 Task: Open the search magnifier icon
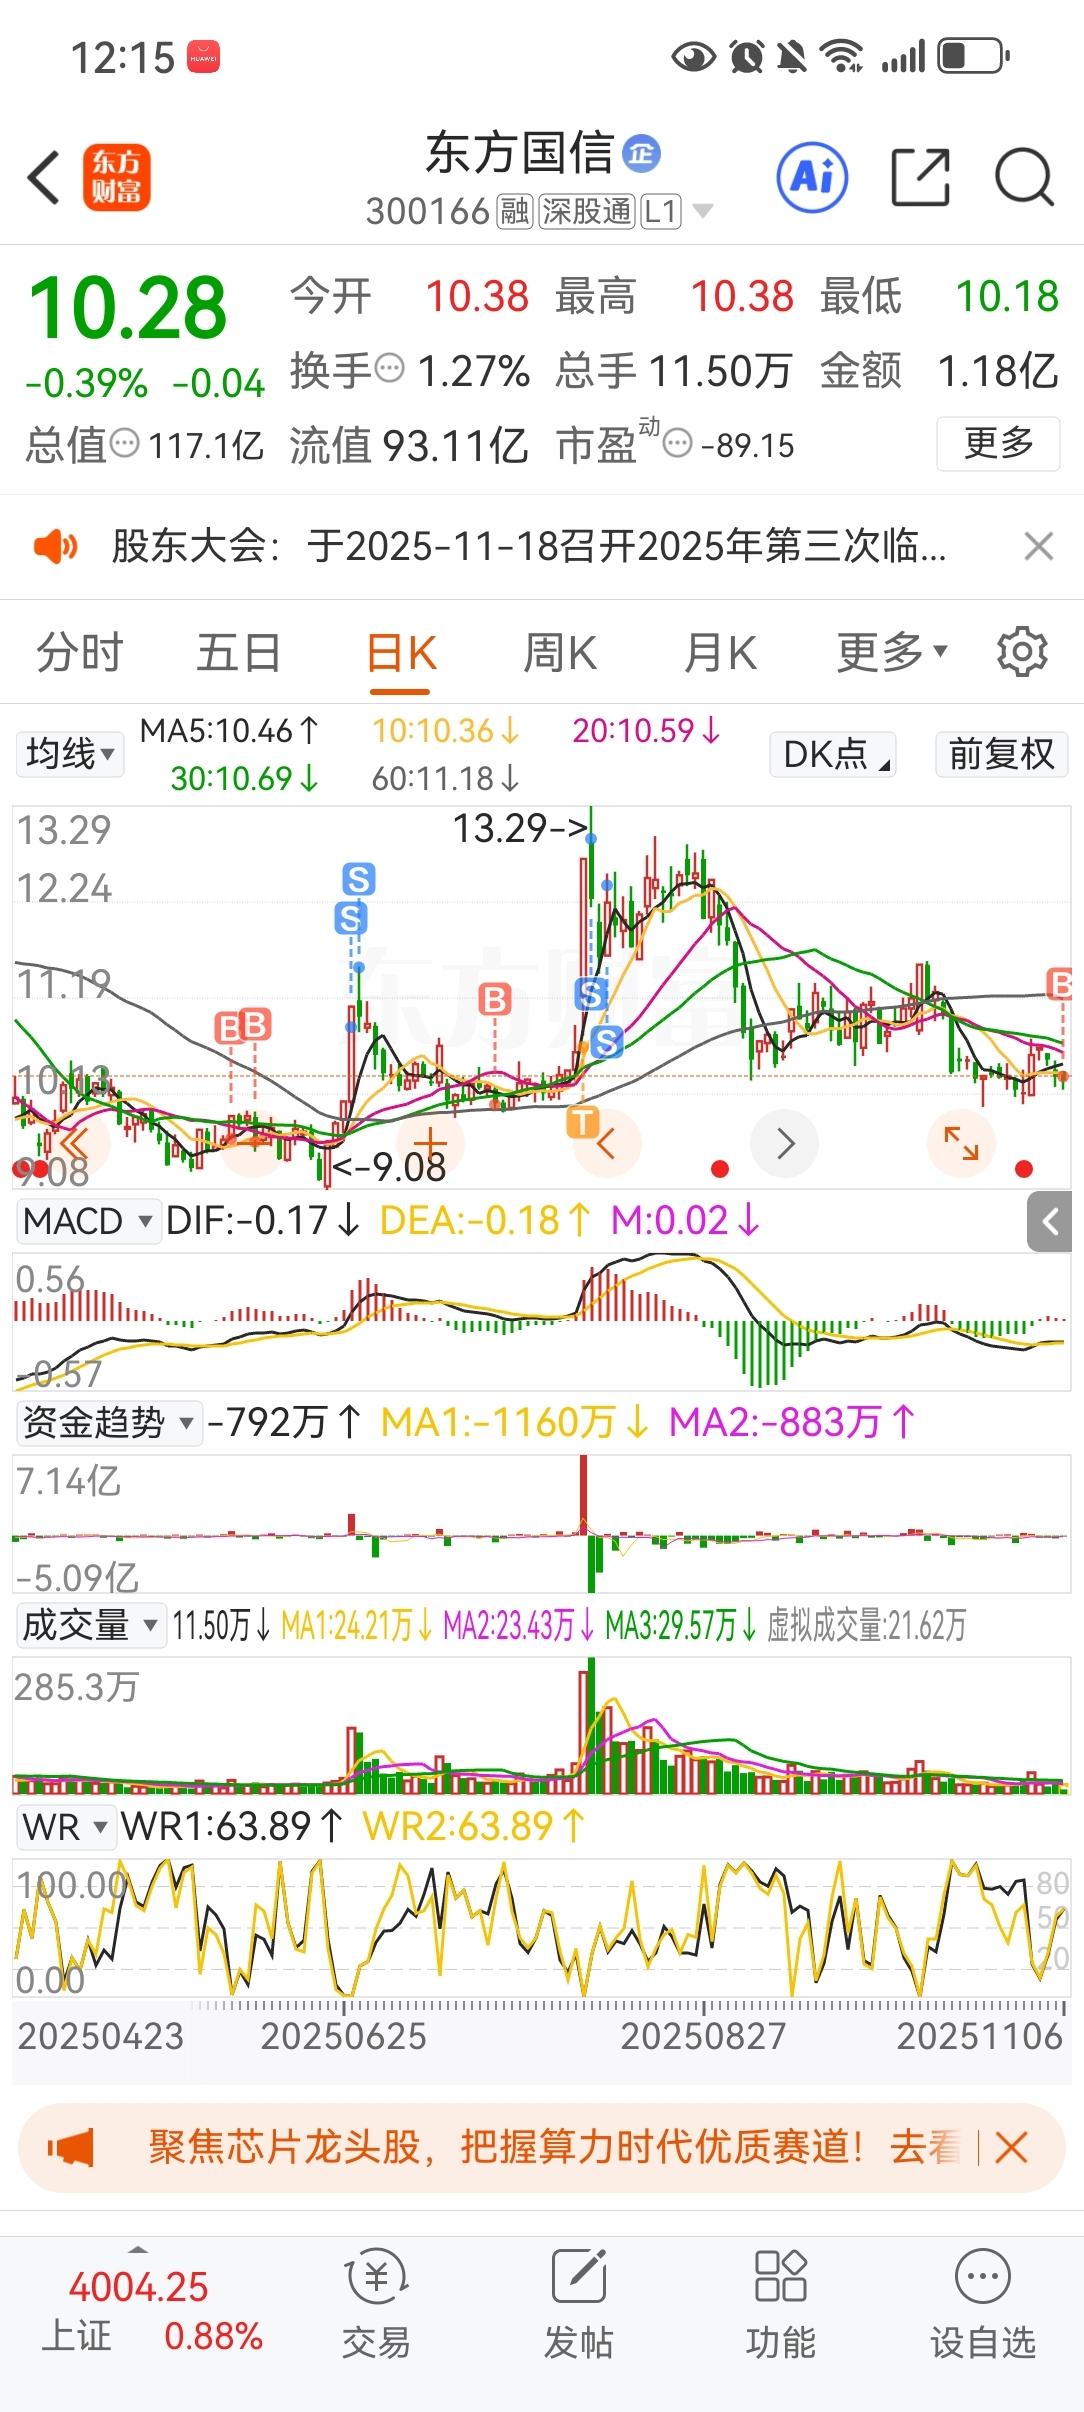pos(1024,178)
